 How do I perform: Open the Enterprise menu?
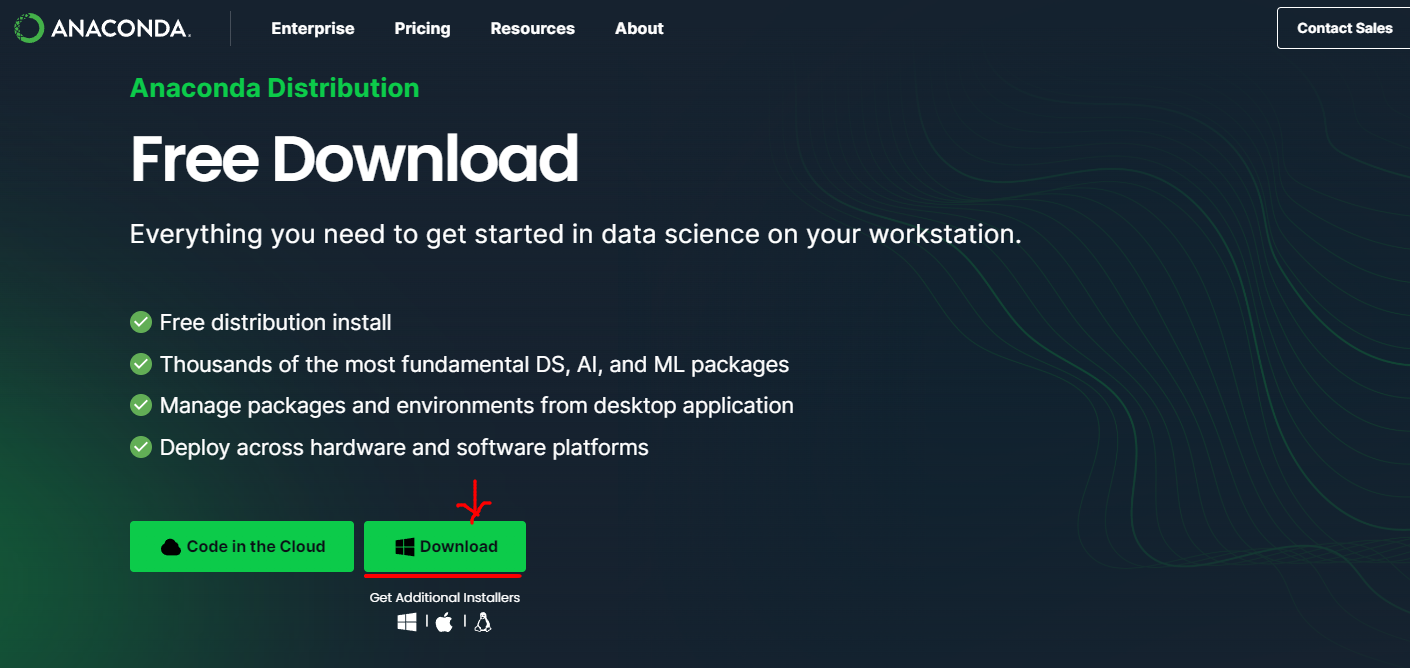[x=313, y=28]
